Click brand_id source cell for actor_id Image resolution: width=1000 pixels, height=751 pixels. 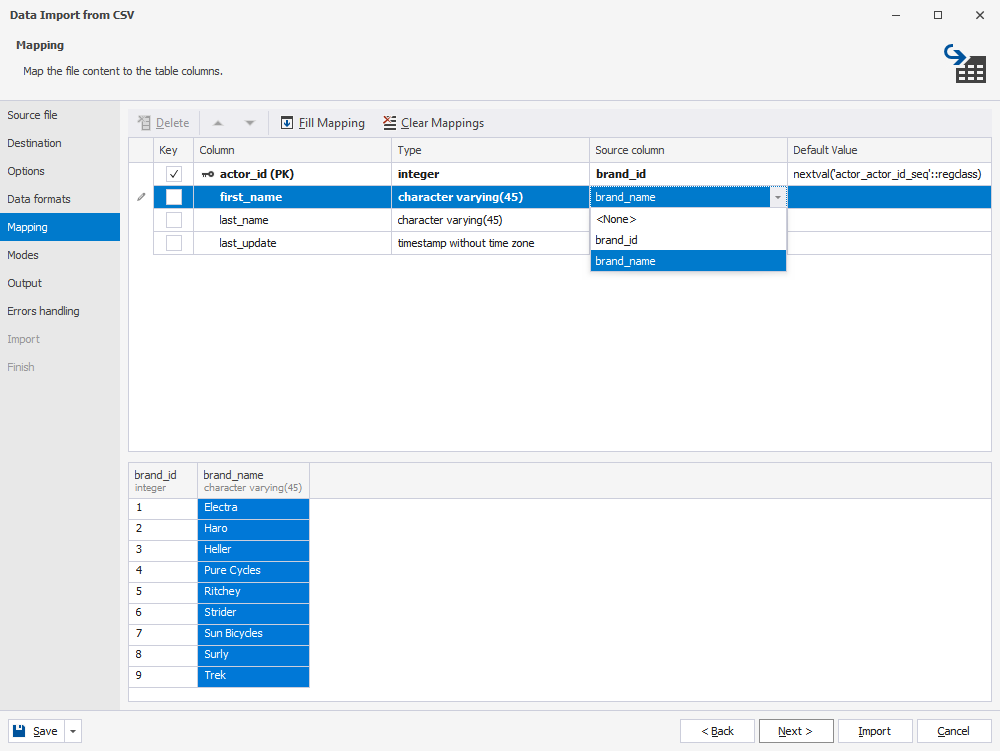click(x=688, y=174)
